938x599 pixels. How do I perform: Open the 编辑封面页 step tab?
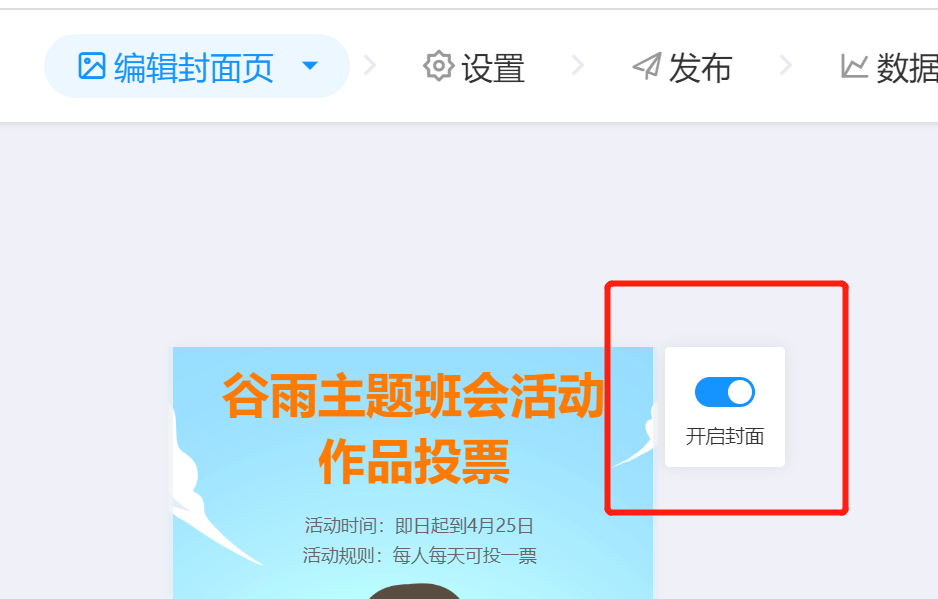click(x=196, y=66)
